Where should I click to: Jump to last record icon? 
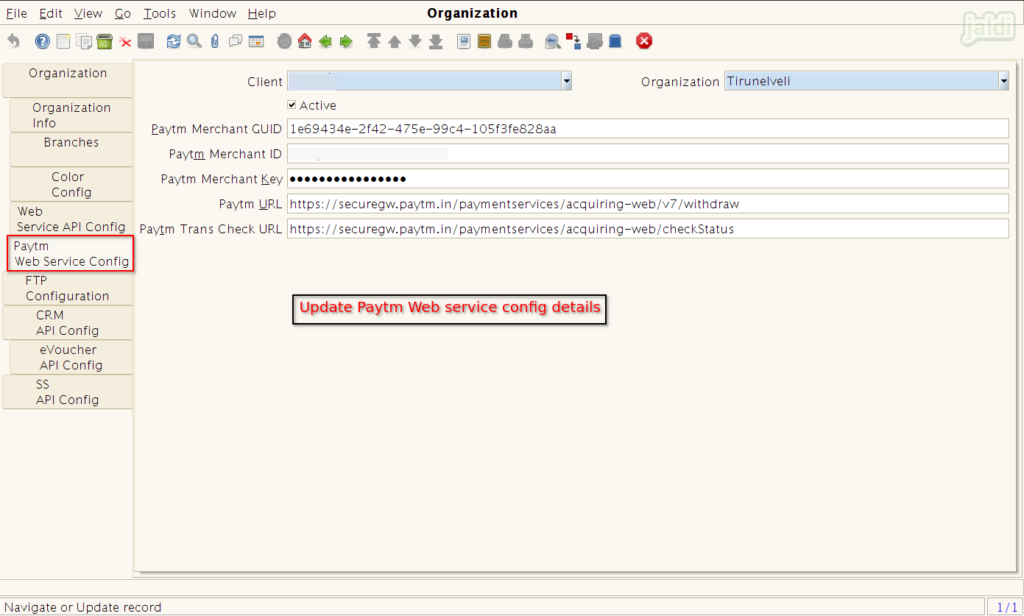coord(436,41)
